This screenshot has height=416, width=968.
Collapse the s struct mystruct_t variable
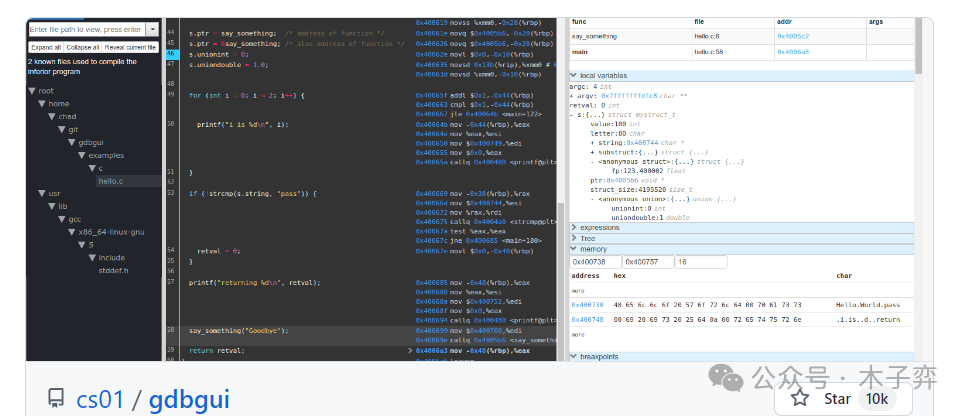pos(571,115)
